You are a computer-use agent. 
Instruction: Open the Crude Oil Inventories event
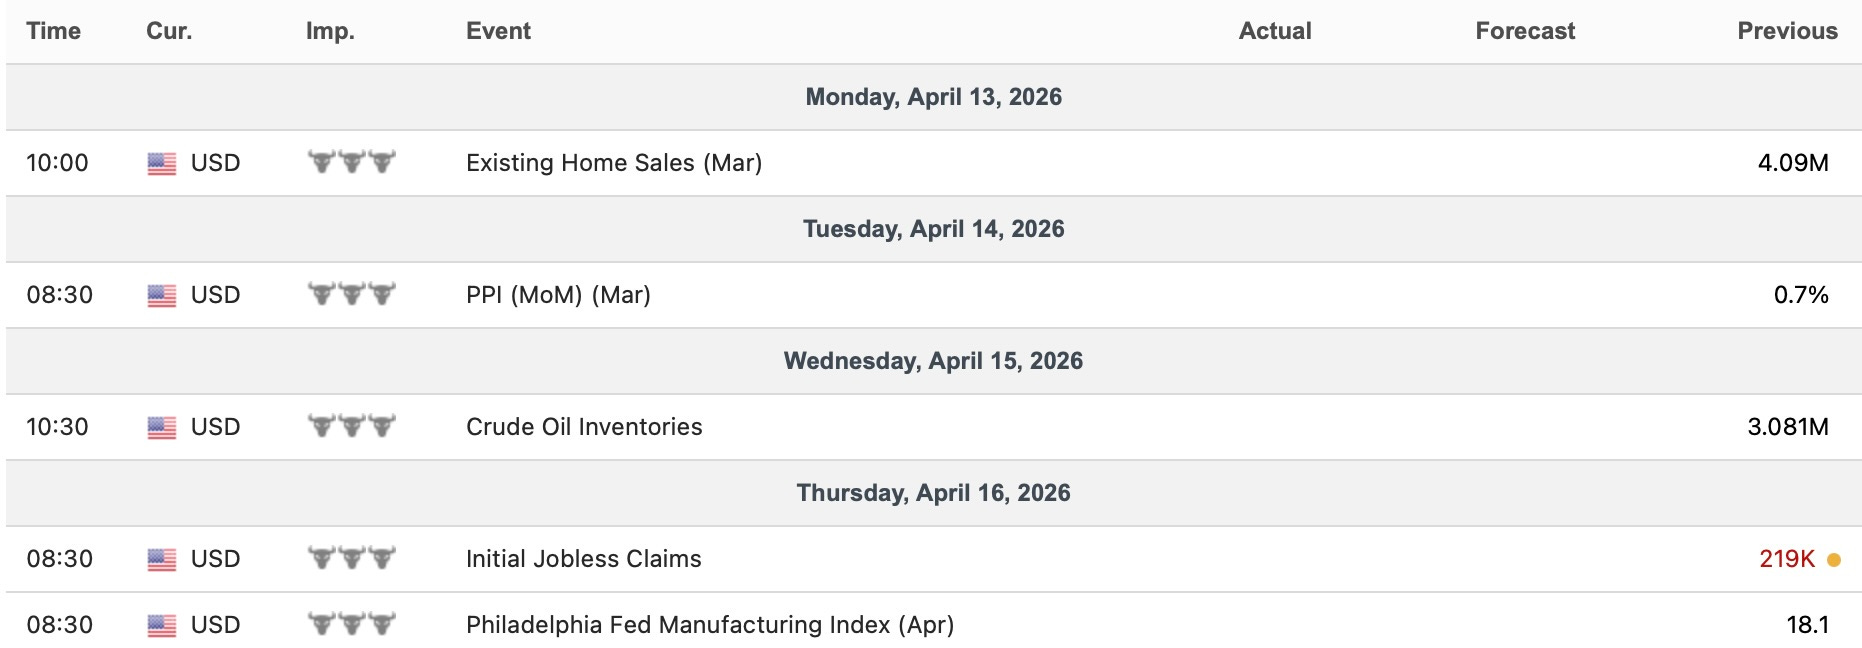tap(584, 427)
